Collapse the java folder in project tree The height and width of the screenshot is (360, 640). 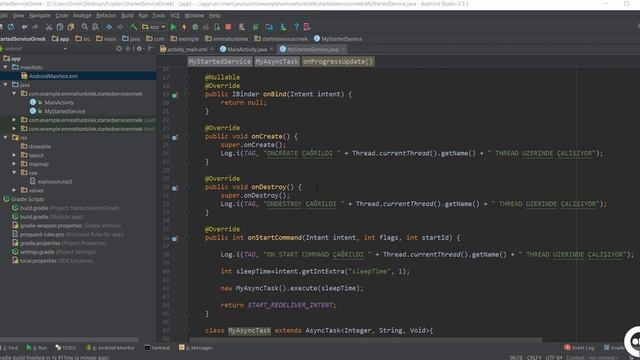pos(6,84)
